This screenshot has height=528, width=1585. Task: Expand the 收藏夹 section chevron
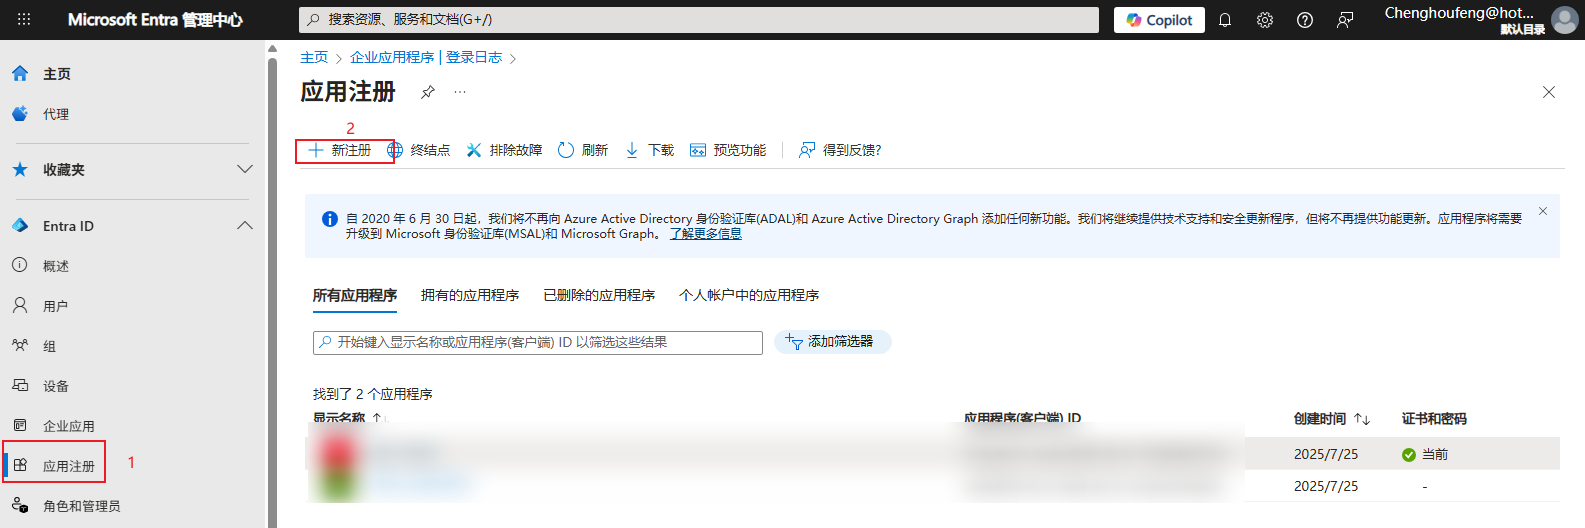click(245, 169)
